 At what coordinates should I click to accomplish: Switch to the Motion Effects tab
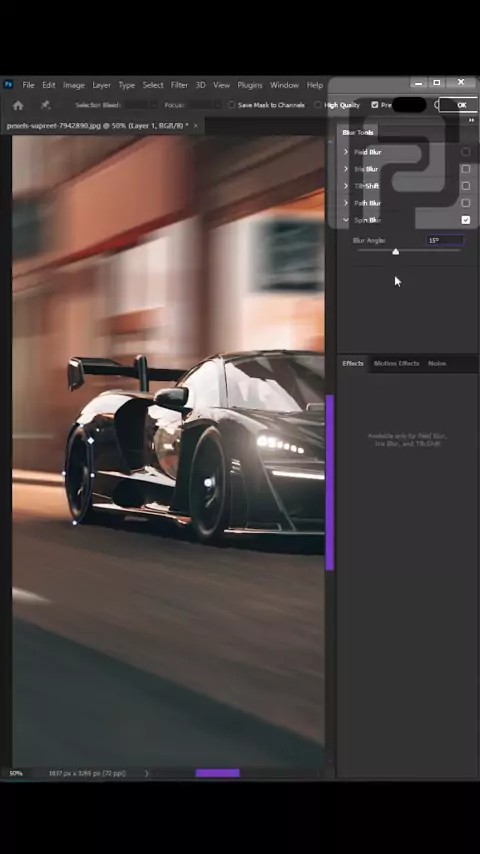pos(397,363)
